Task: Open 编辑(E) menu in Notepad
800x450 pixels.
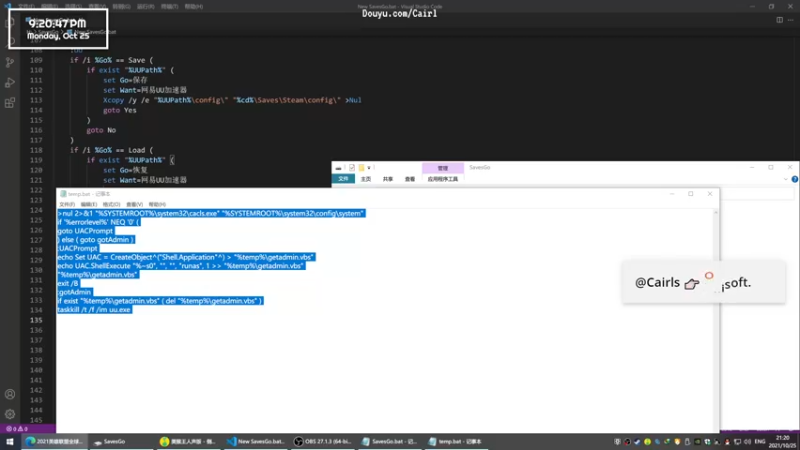Action: (x=89, y=204)
